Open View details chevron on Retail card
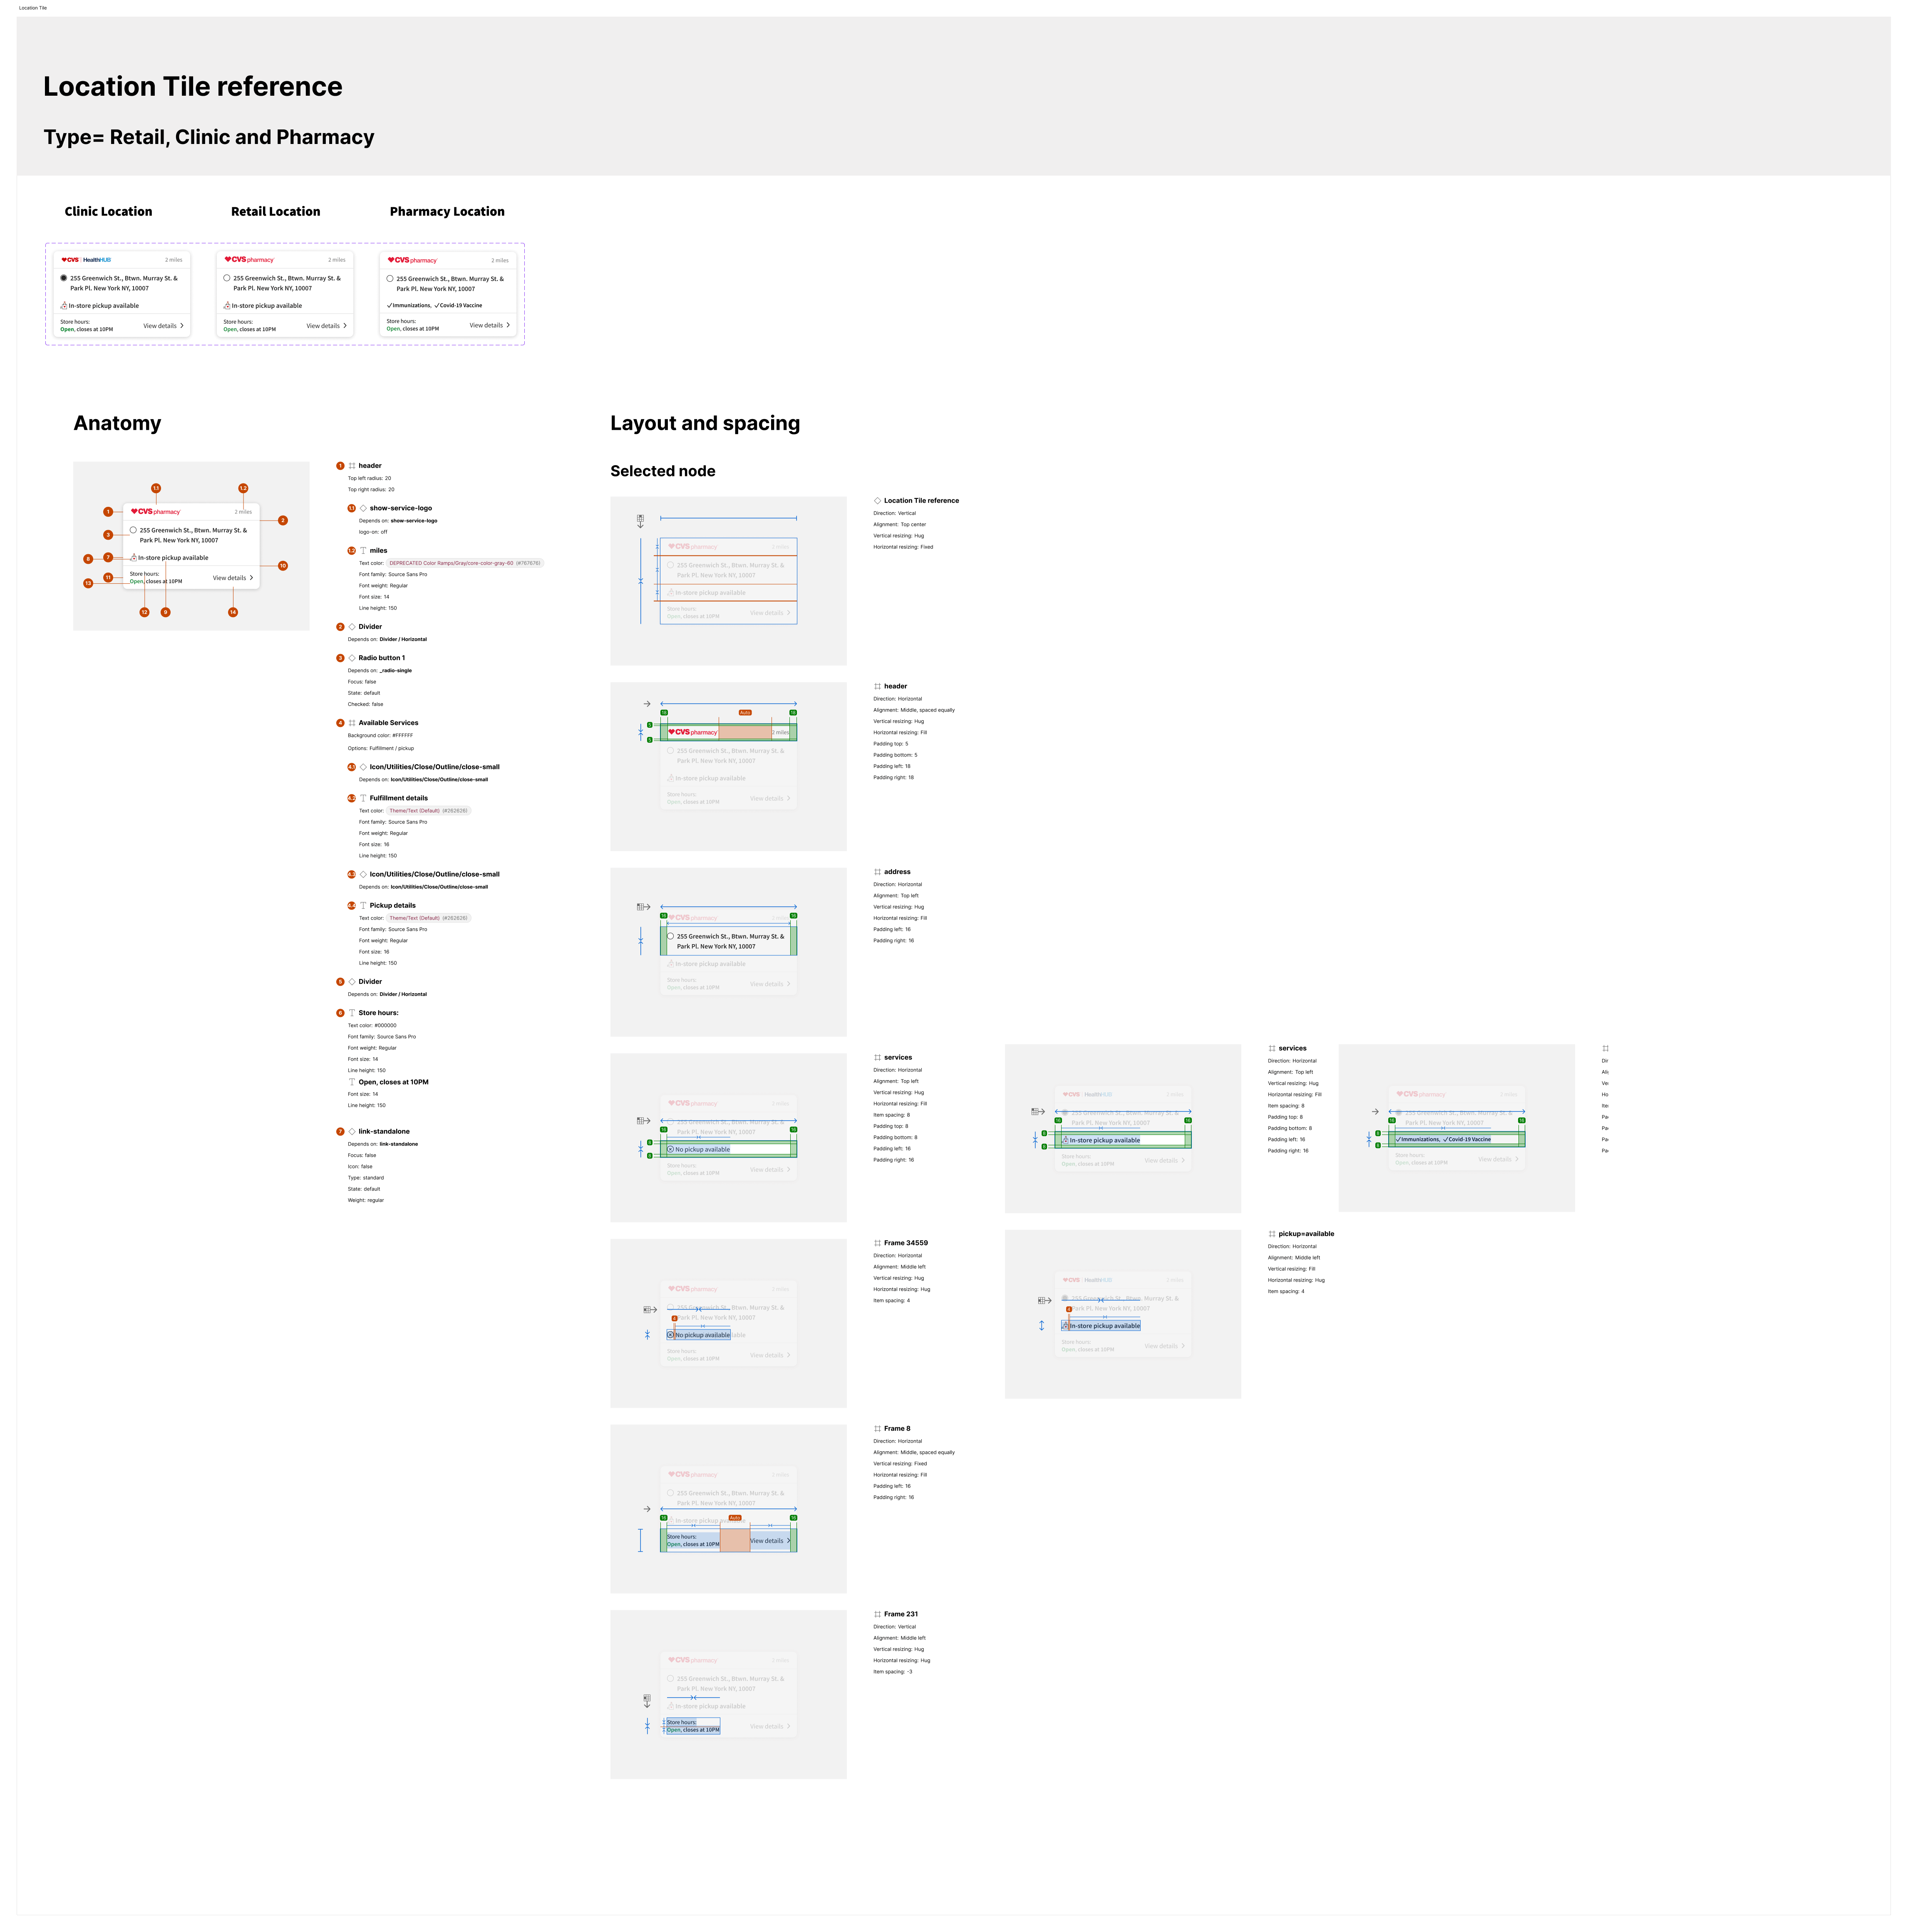Viewport: 1908px width, 1932px height. pyautogui.click(x=345, y=325)
